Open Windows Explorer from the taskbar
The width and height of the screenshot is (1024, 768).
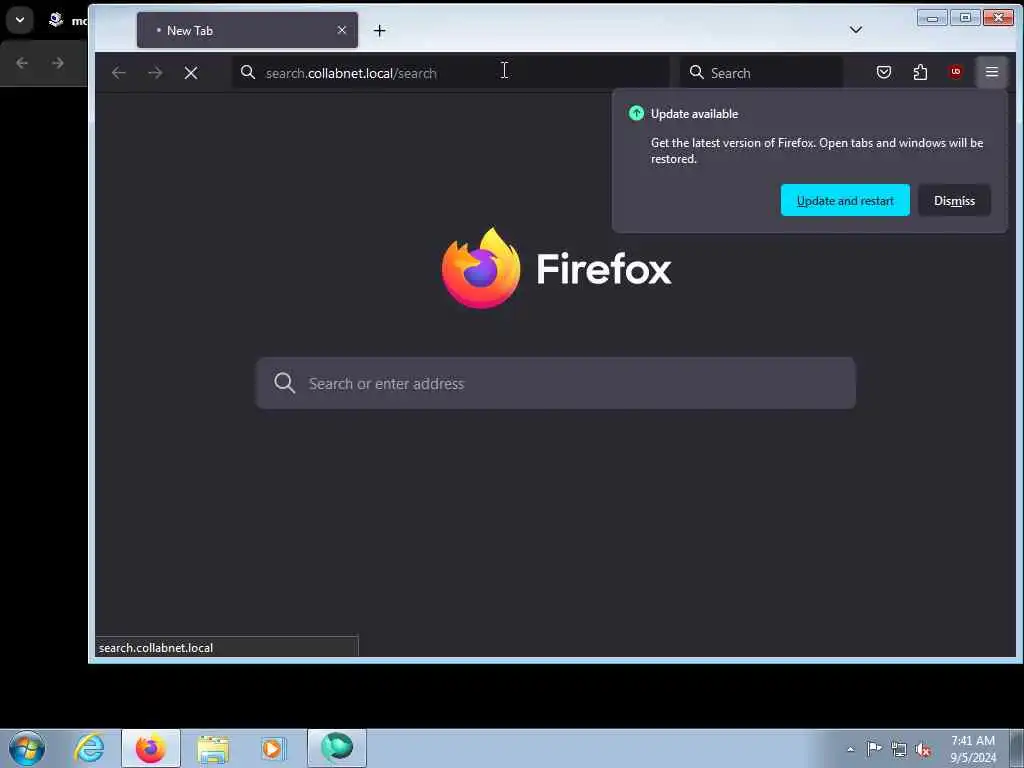pos(213,748)
